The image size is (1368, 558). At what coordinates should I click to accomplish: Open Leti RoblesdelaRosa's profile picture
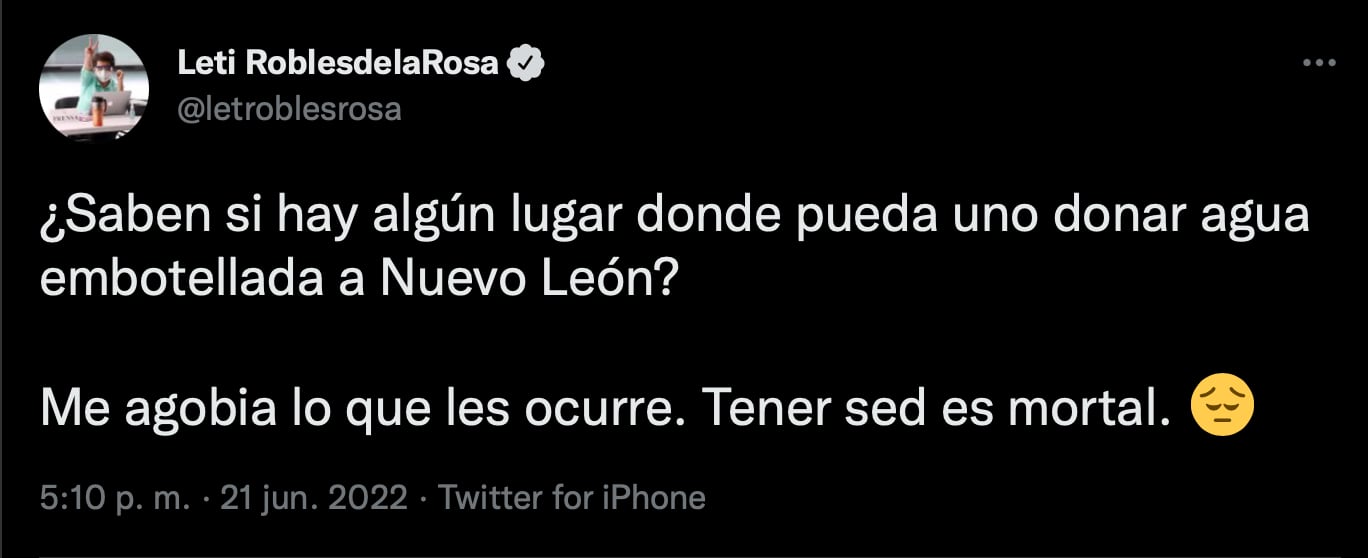[93, 88]
